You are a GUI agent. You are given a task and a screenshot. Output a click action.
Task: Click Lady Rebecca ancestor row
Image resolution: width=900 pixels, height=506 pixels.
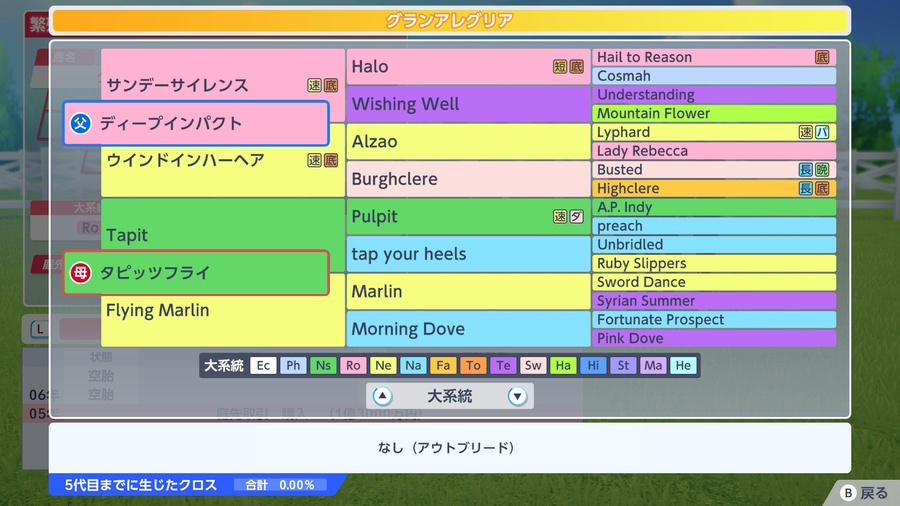714,151
